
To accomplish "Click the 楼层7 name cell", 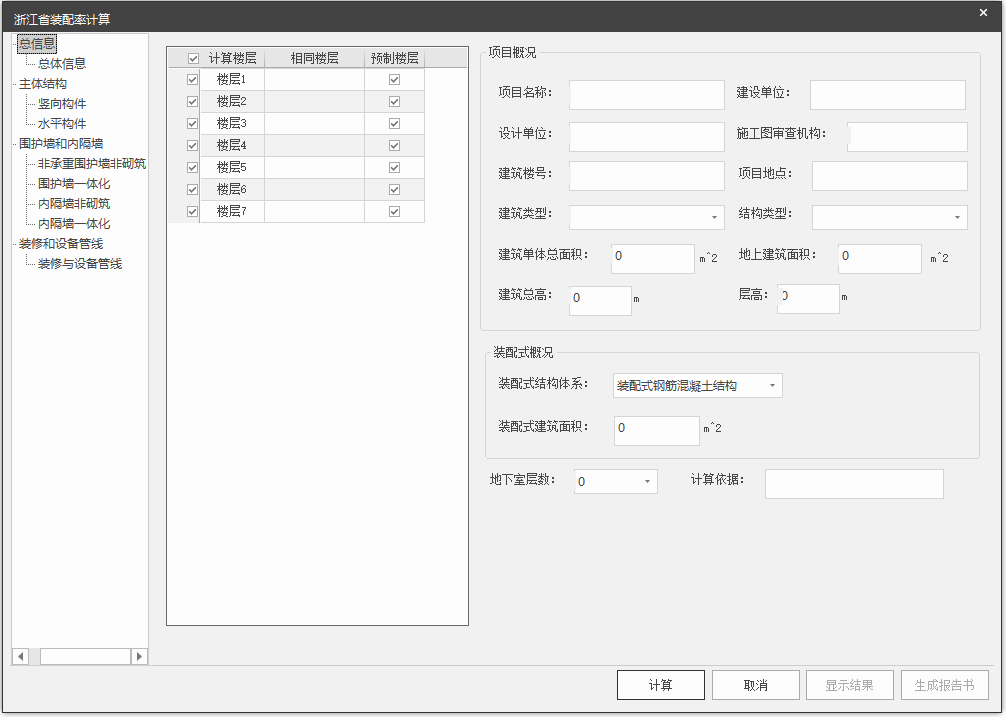I will [232, 211].
